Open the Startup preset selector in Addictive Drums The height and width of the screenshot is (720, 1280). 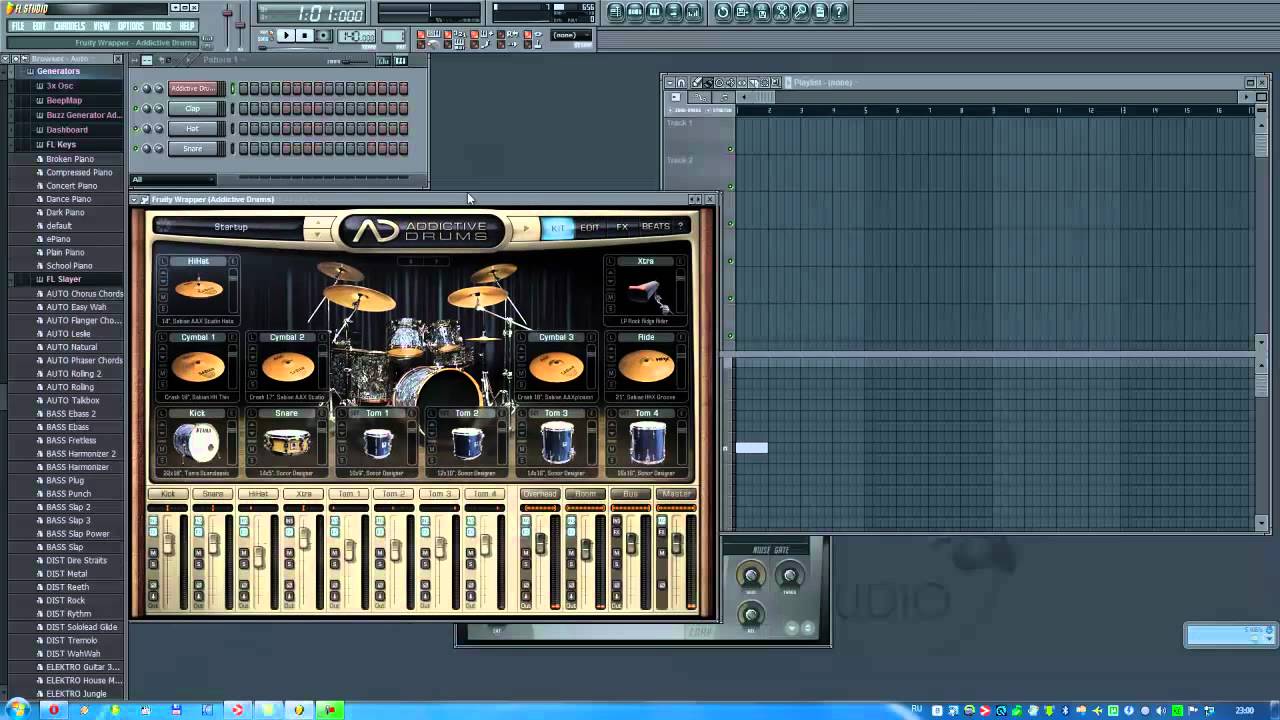tap(231, 227)
